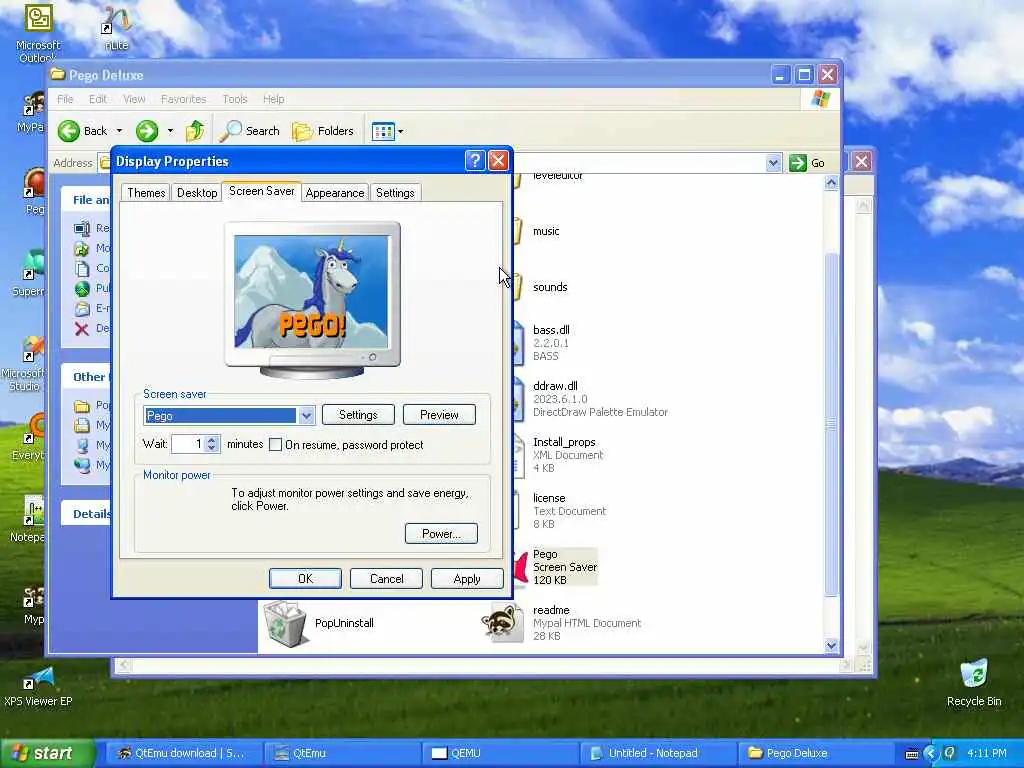This screenshot has width=1024, height=768.
Task: Decrease Wait minutes with down spinner
Action: click(212, 449)
